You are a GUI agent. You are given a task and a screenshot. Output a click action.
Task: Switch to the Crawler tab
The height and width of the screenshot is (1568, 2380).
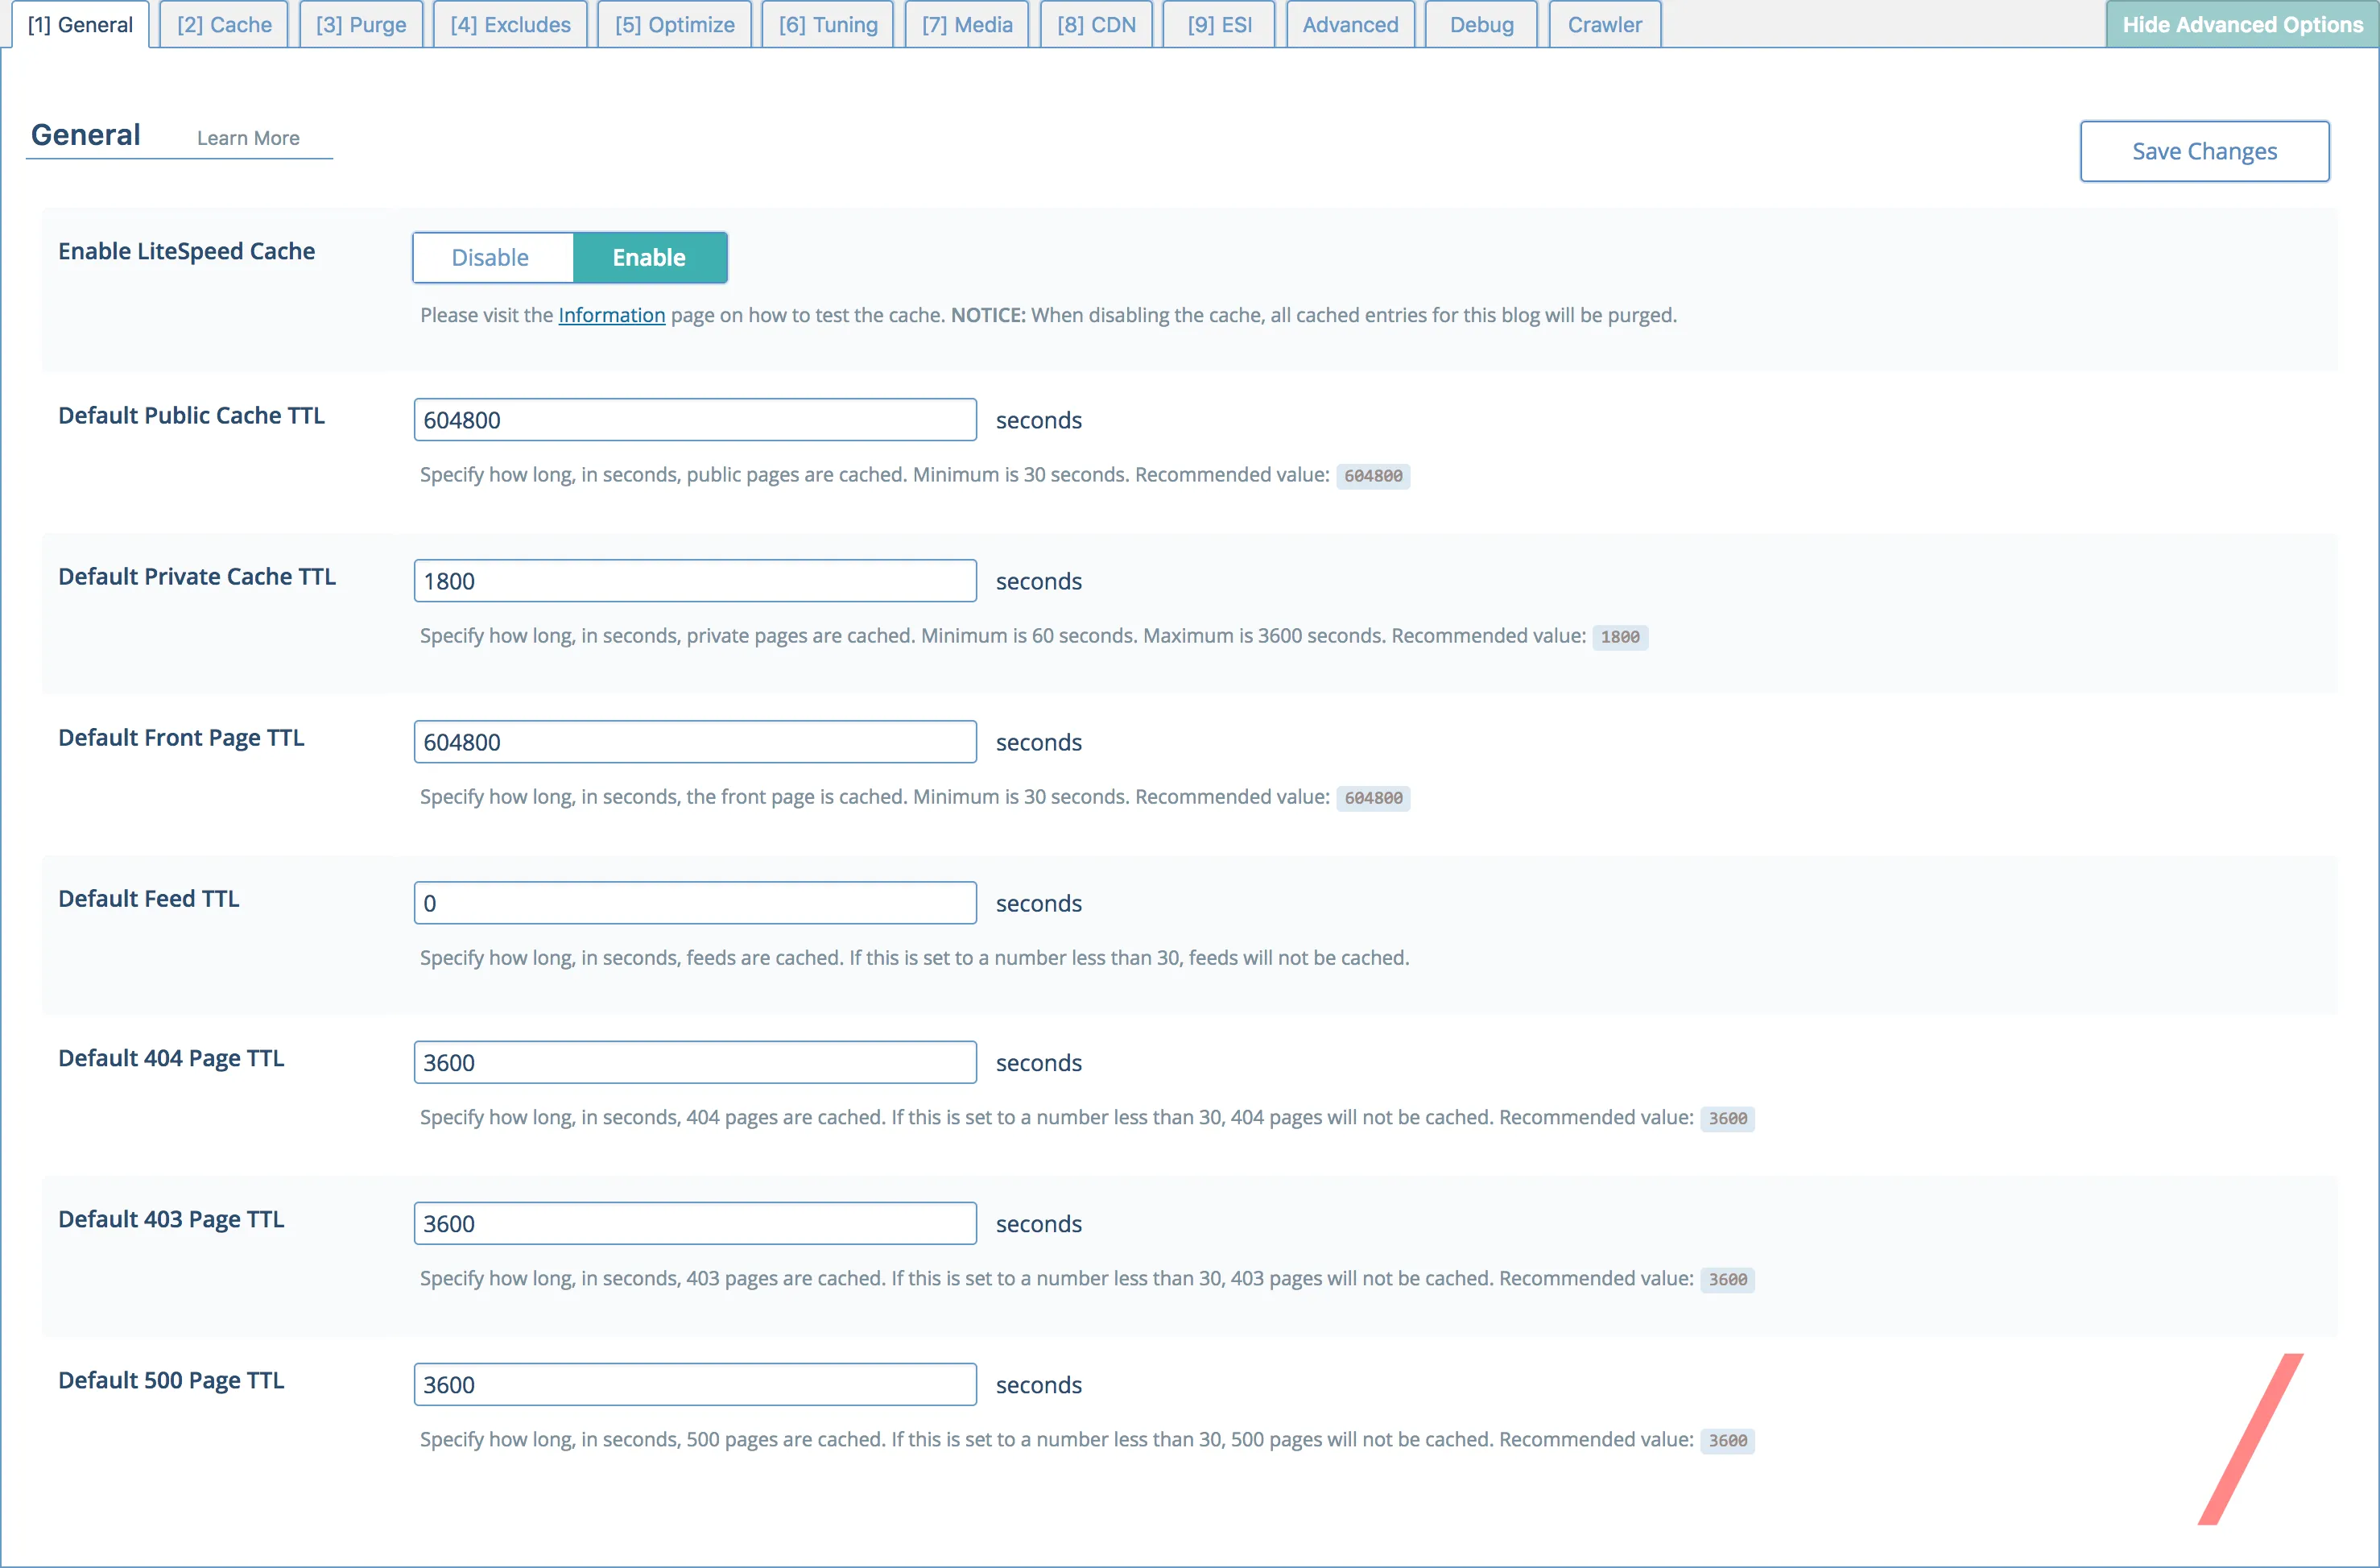[x=1604, y=24]
